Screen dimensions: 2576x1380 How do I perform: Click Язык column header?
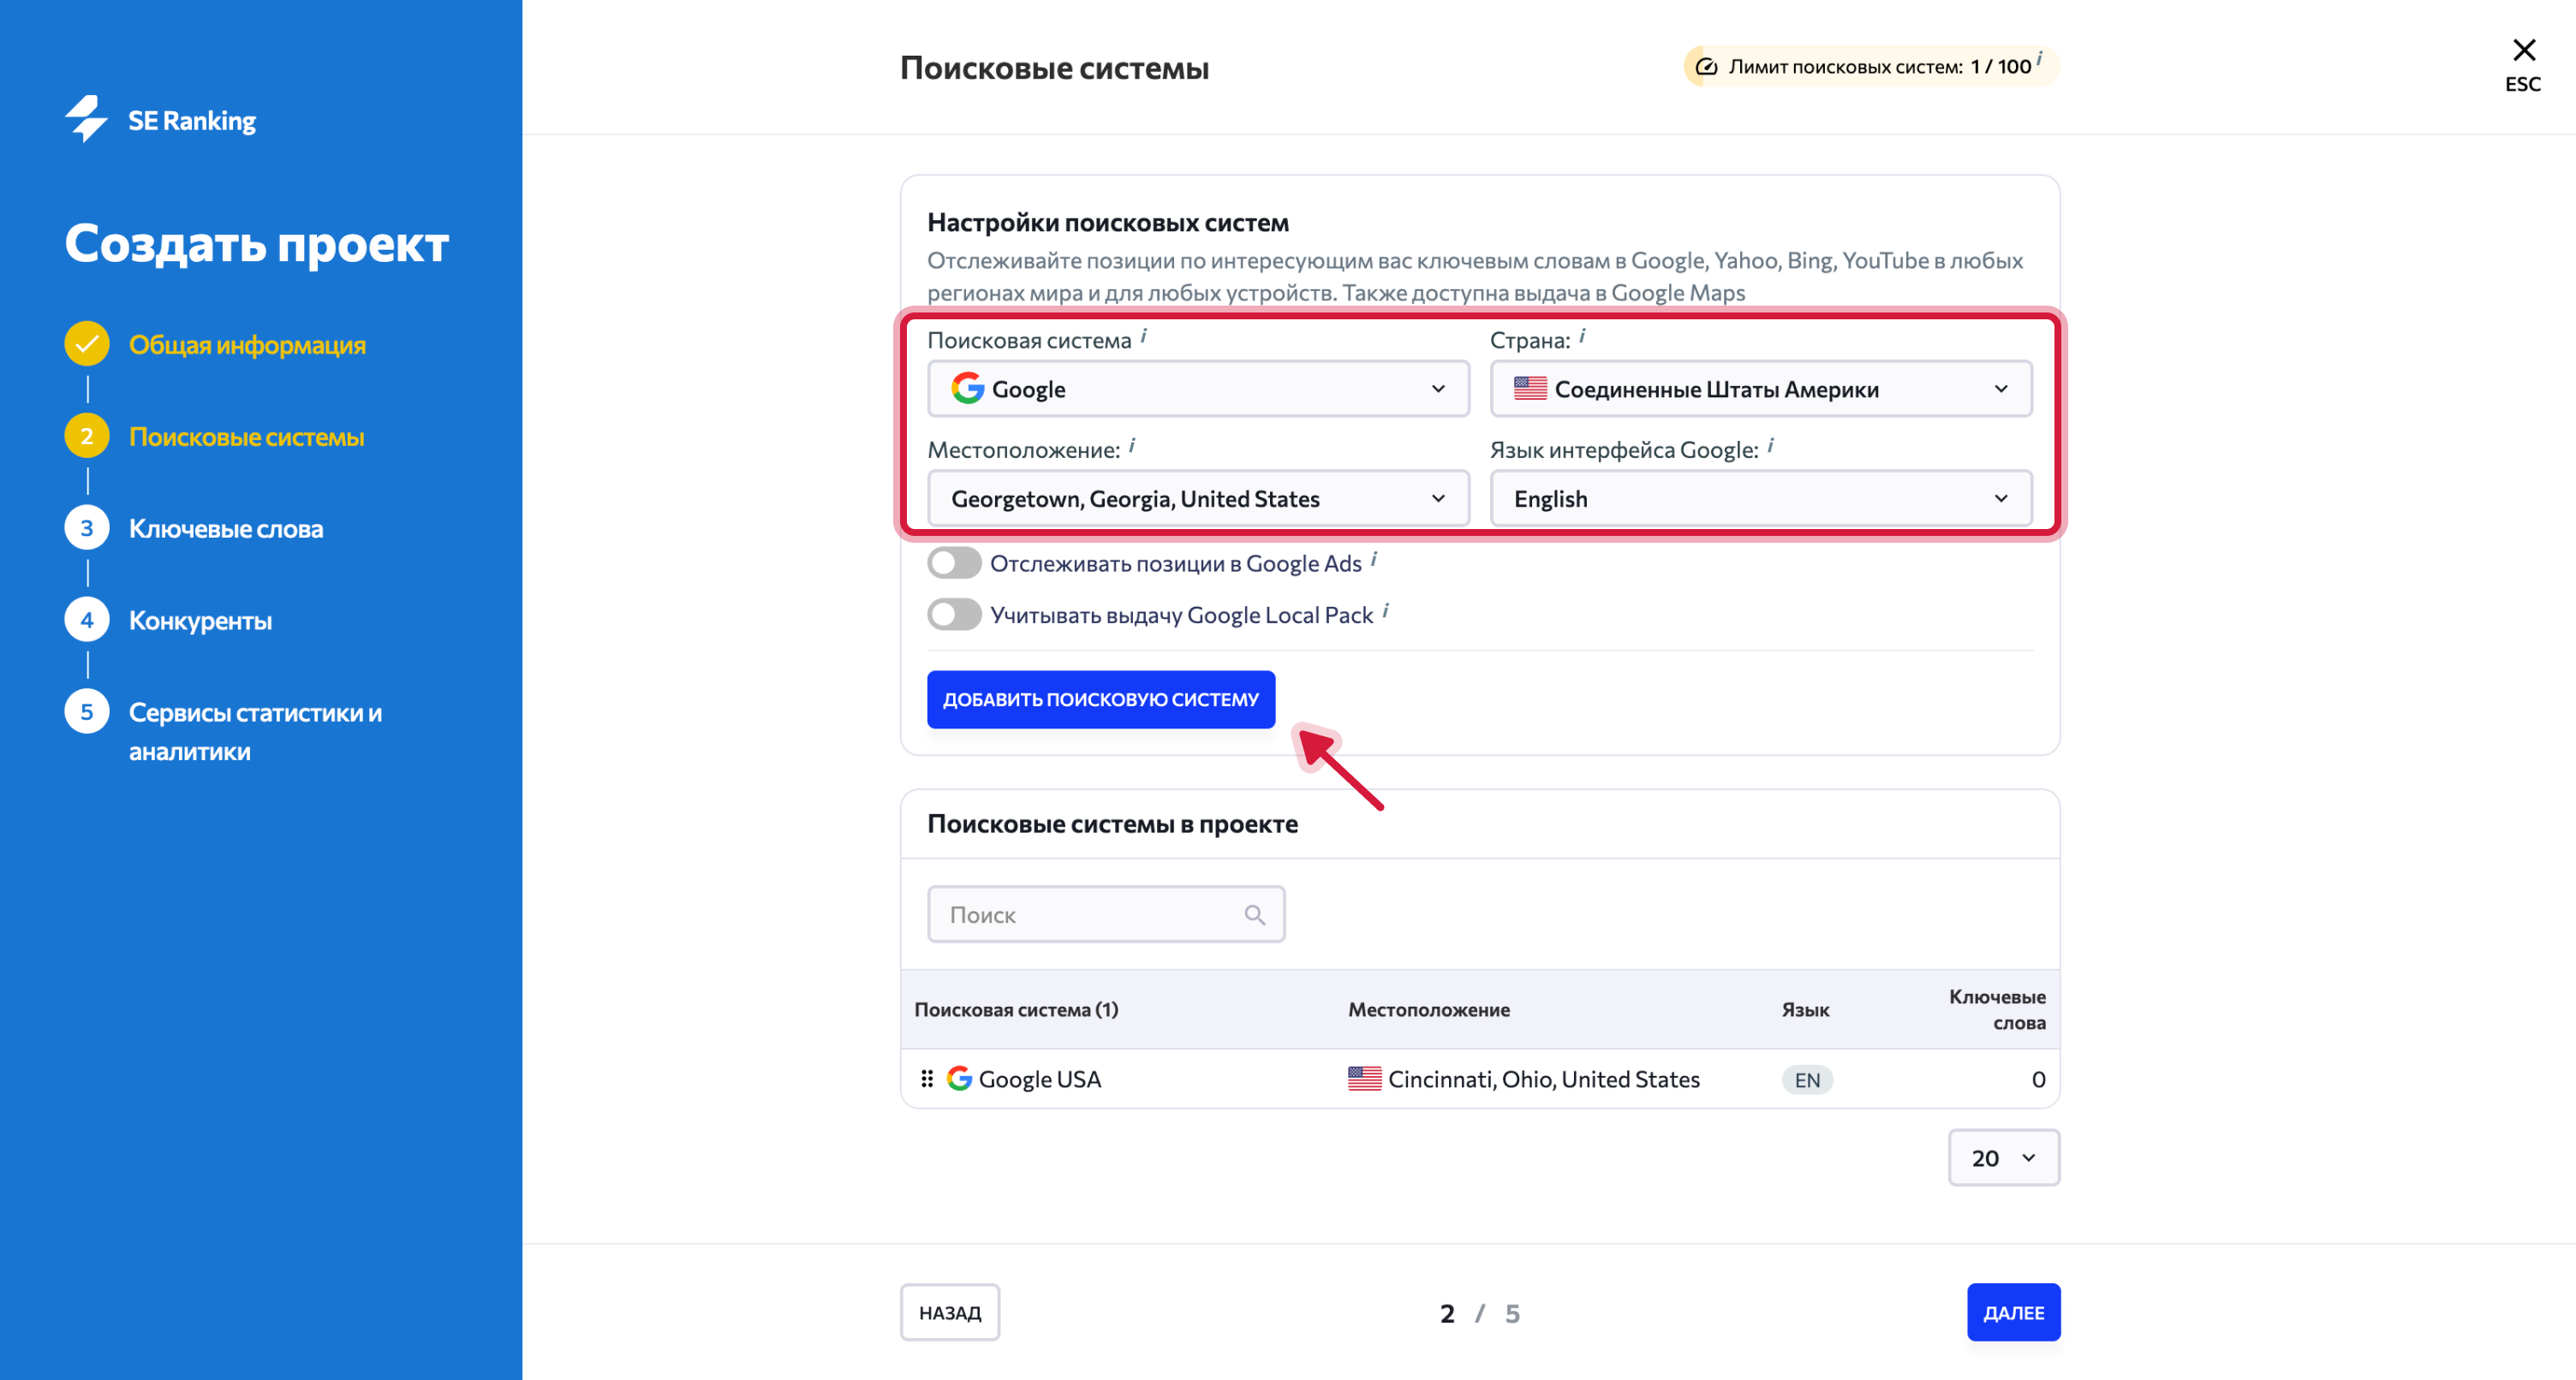coord(1805,1010)
